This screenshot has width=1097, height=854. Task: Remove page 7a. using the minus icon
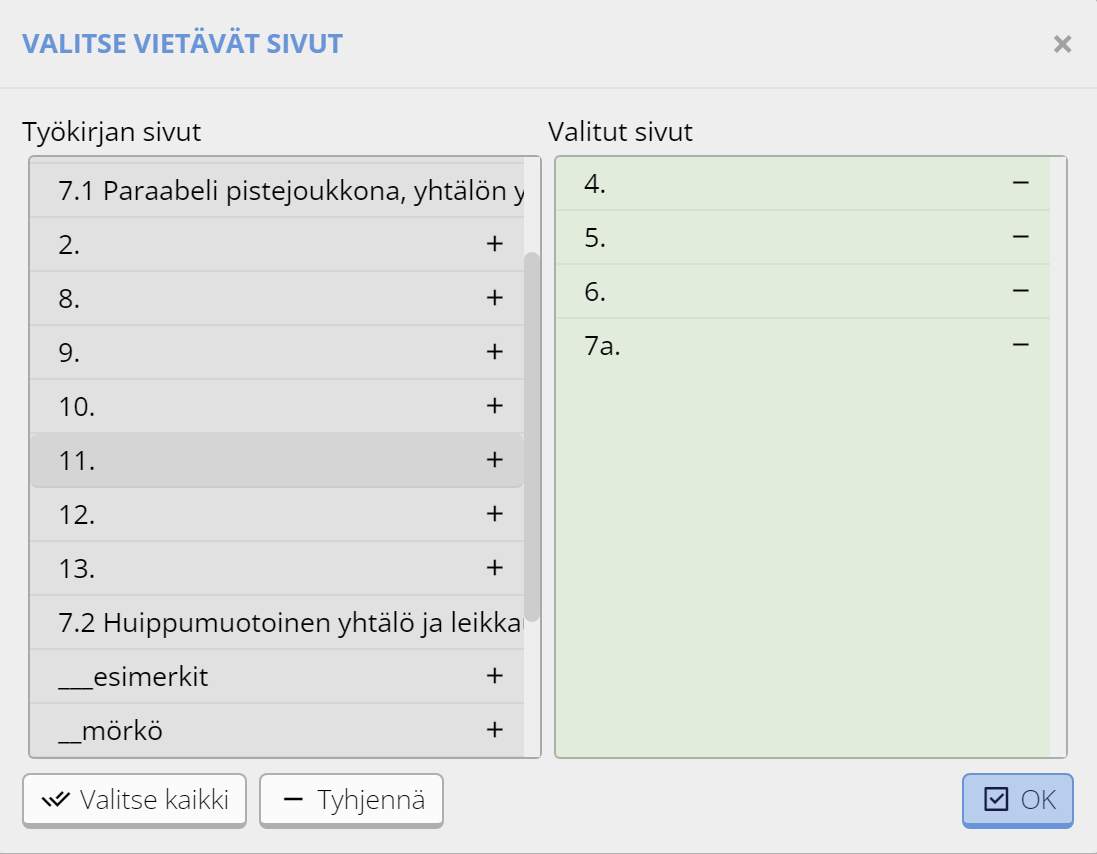tap(1021, 346)
